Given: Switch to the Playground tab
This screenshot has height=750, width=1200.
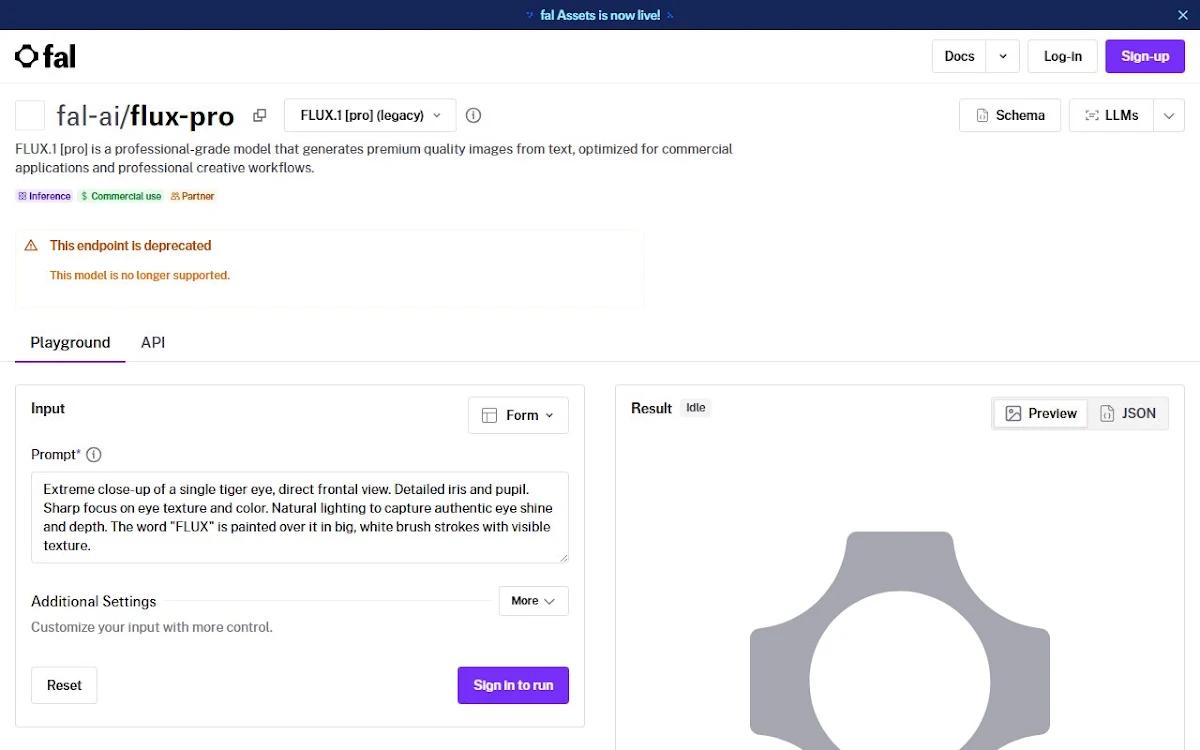Looking at the screenshot, I should [70, 342].
